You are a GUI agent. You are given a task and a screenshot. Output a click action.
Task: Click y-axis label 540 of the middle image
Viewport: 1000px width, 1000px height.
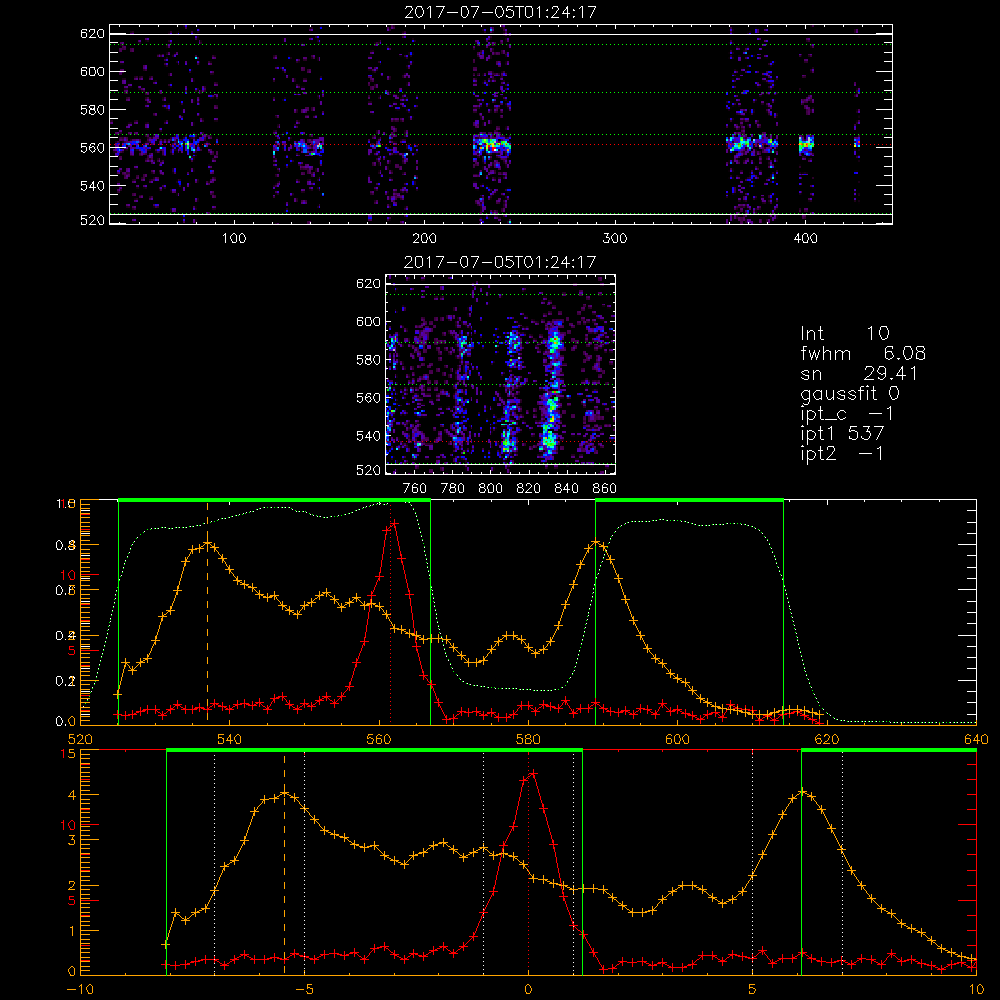coord(369,436)
